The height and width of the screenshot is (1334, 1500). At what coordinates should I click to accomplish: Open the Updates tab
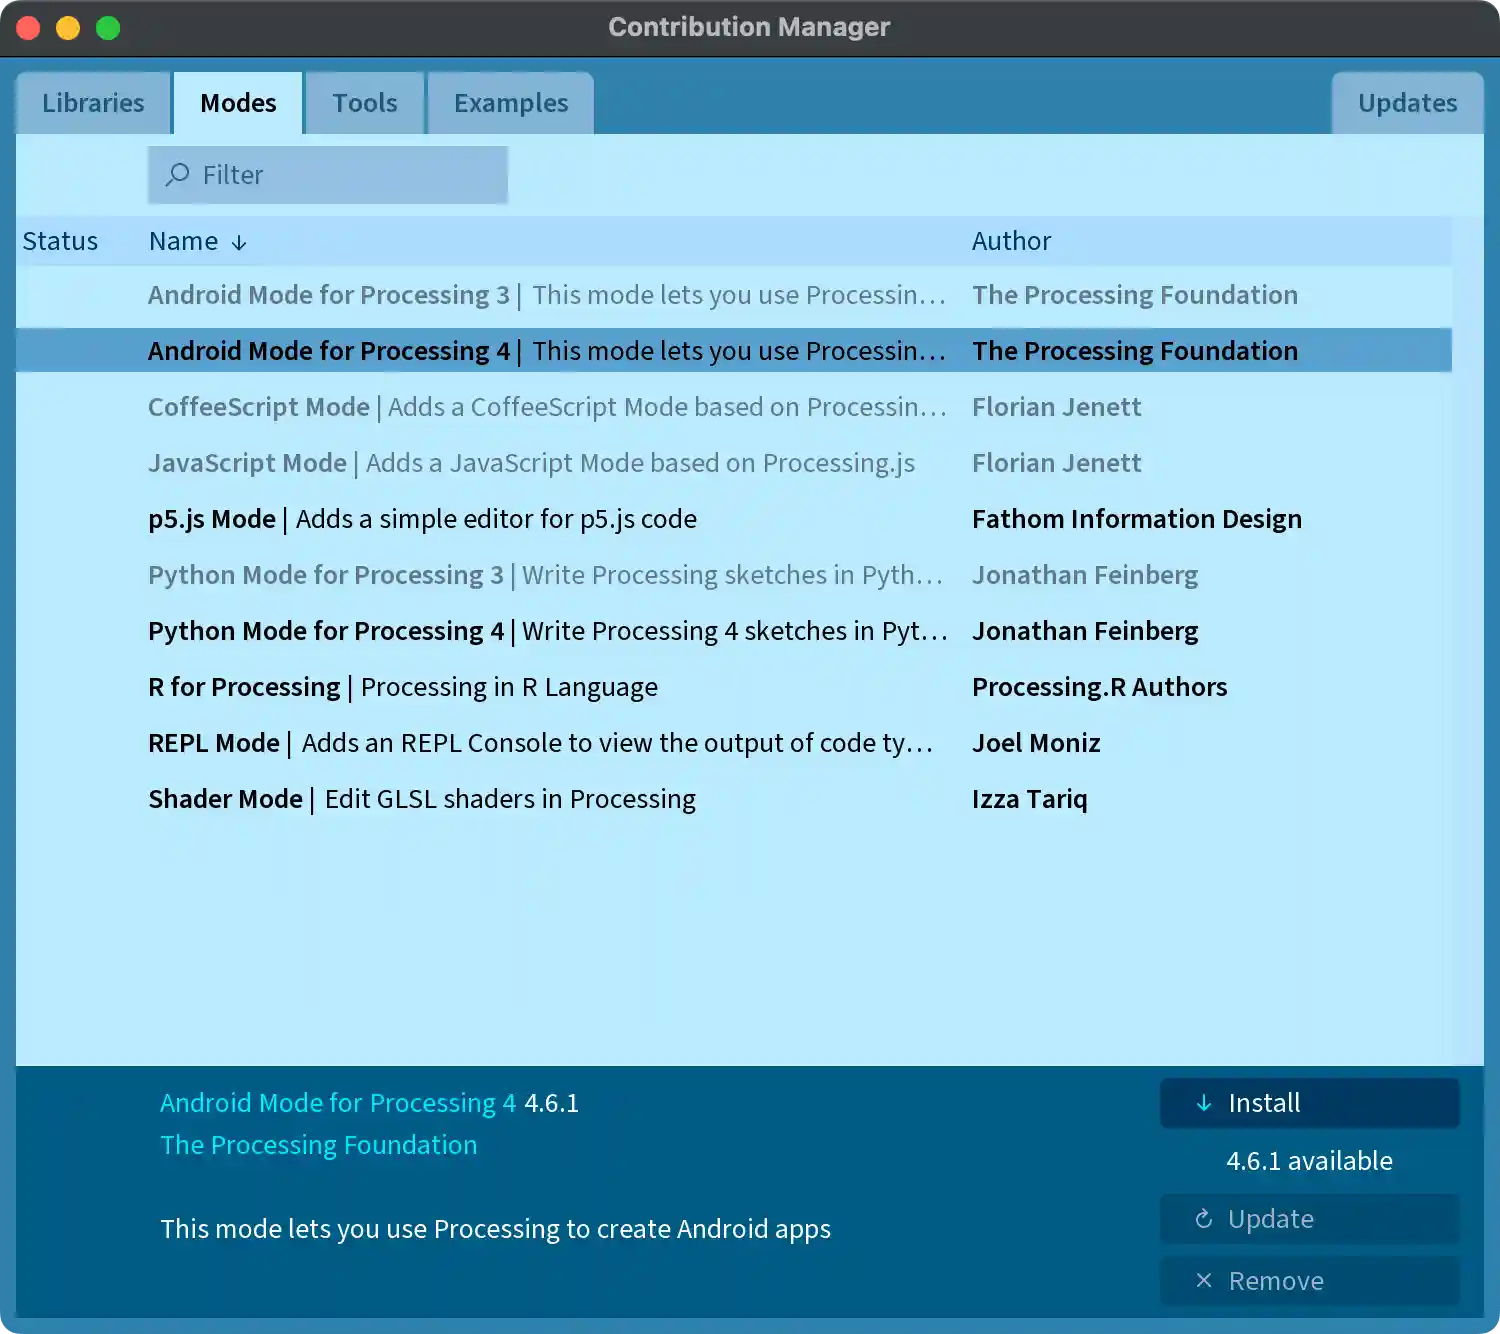click(x=1406, y=102)
